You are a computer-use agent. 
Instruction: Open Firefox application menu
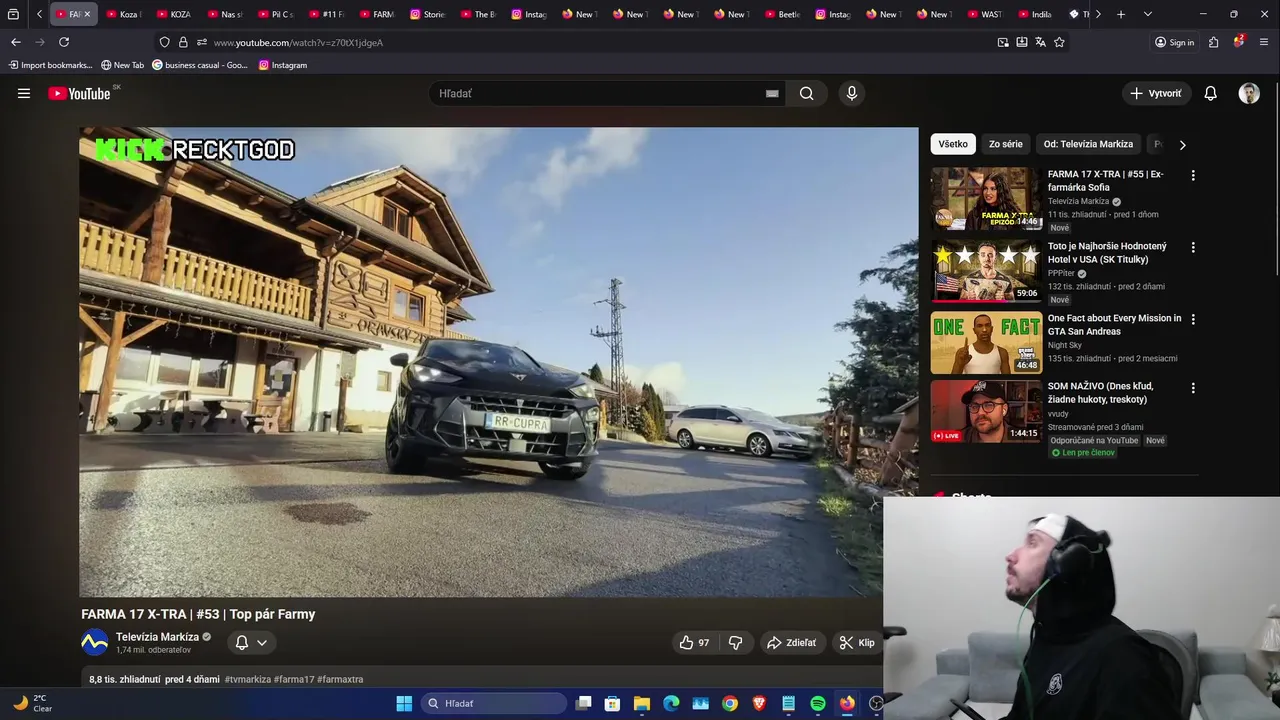1265,42
